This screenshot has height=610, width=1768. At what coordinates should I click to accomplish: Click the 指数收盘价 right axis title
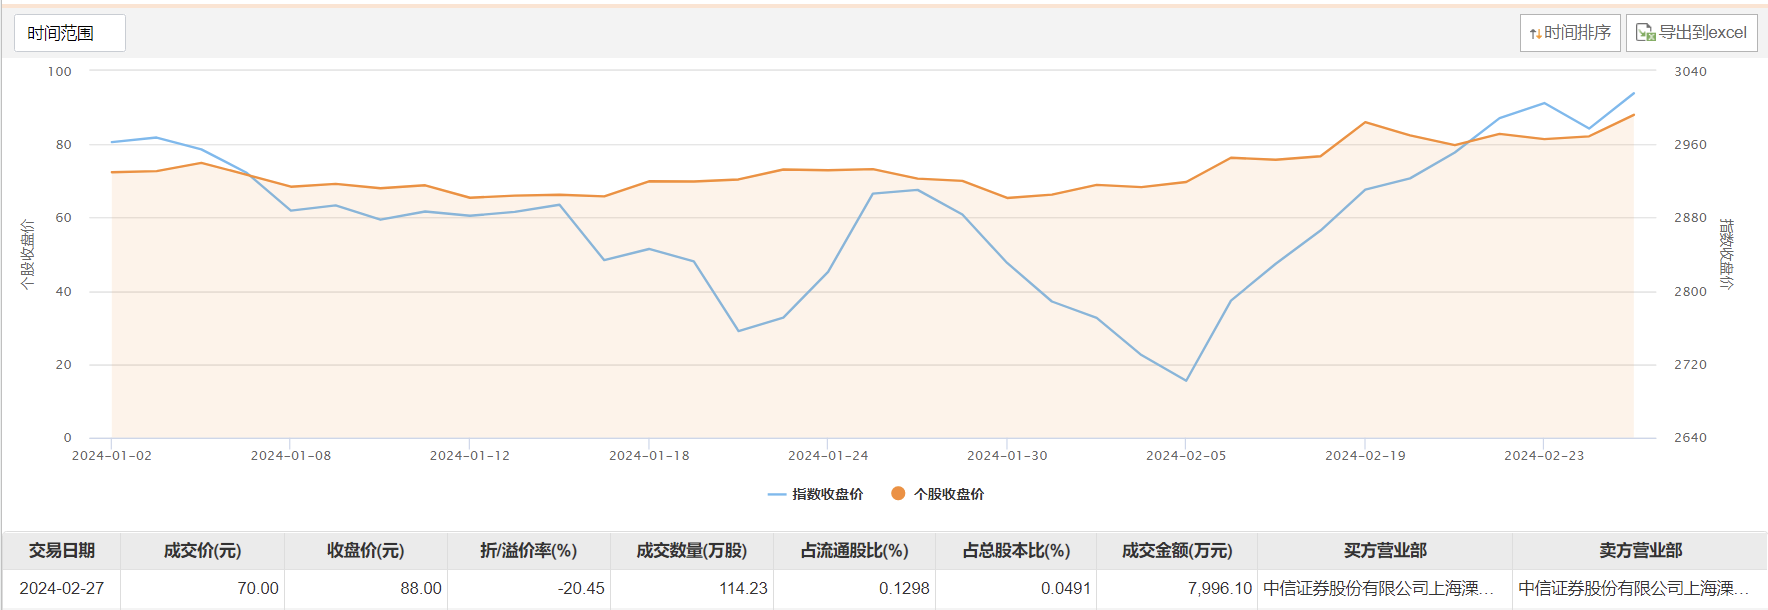(1726, 254)
